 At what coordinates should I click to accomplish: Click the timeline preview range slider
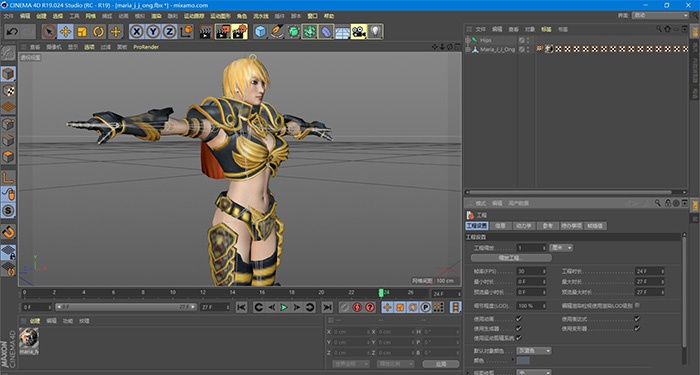126,307
